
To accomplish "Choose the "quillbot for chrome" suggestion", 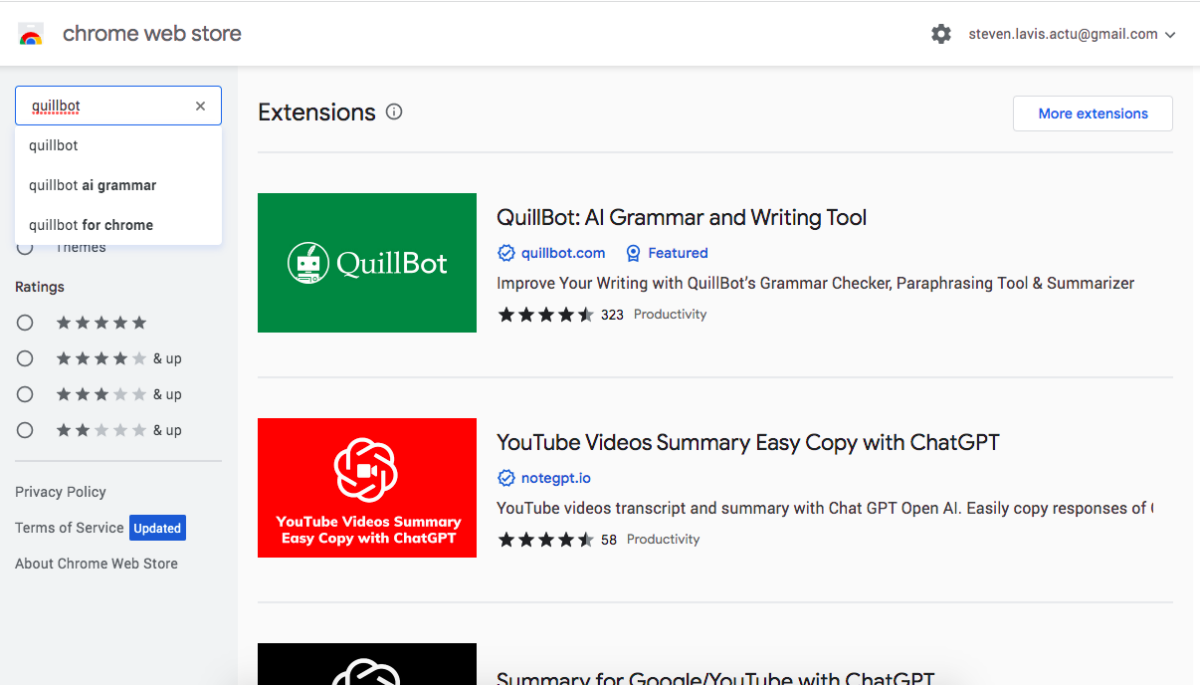I will pyautogui.click(x=91, y=225).
